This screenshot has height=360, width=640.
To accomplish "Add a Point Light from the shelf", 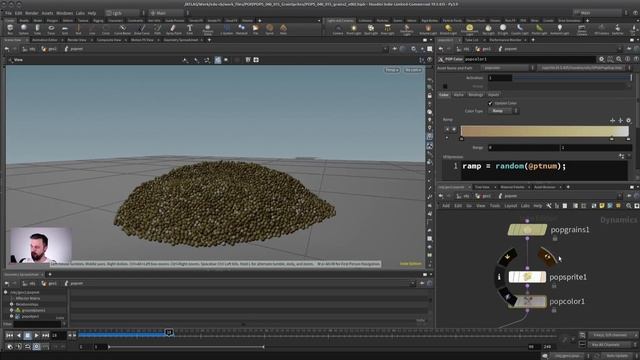I will click(x=353, y=29).
